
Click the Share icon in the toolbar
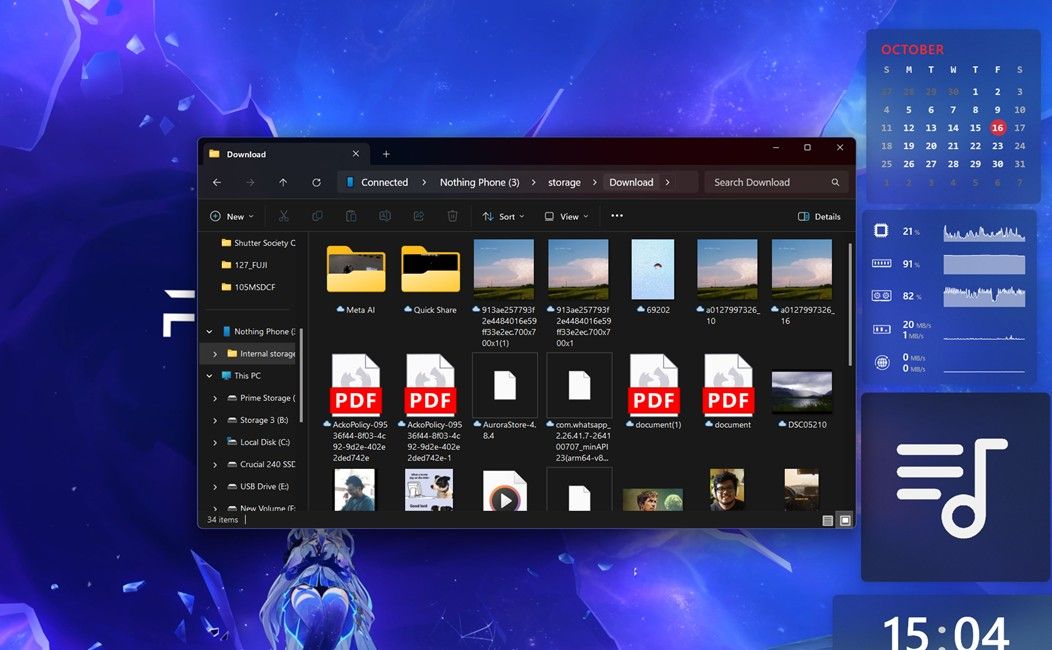(x=419, y=216)
